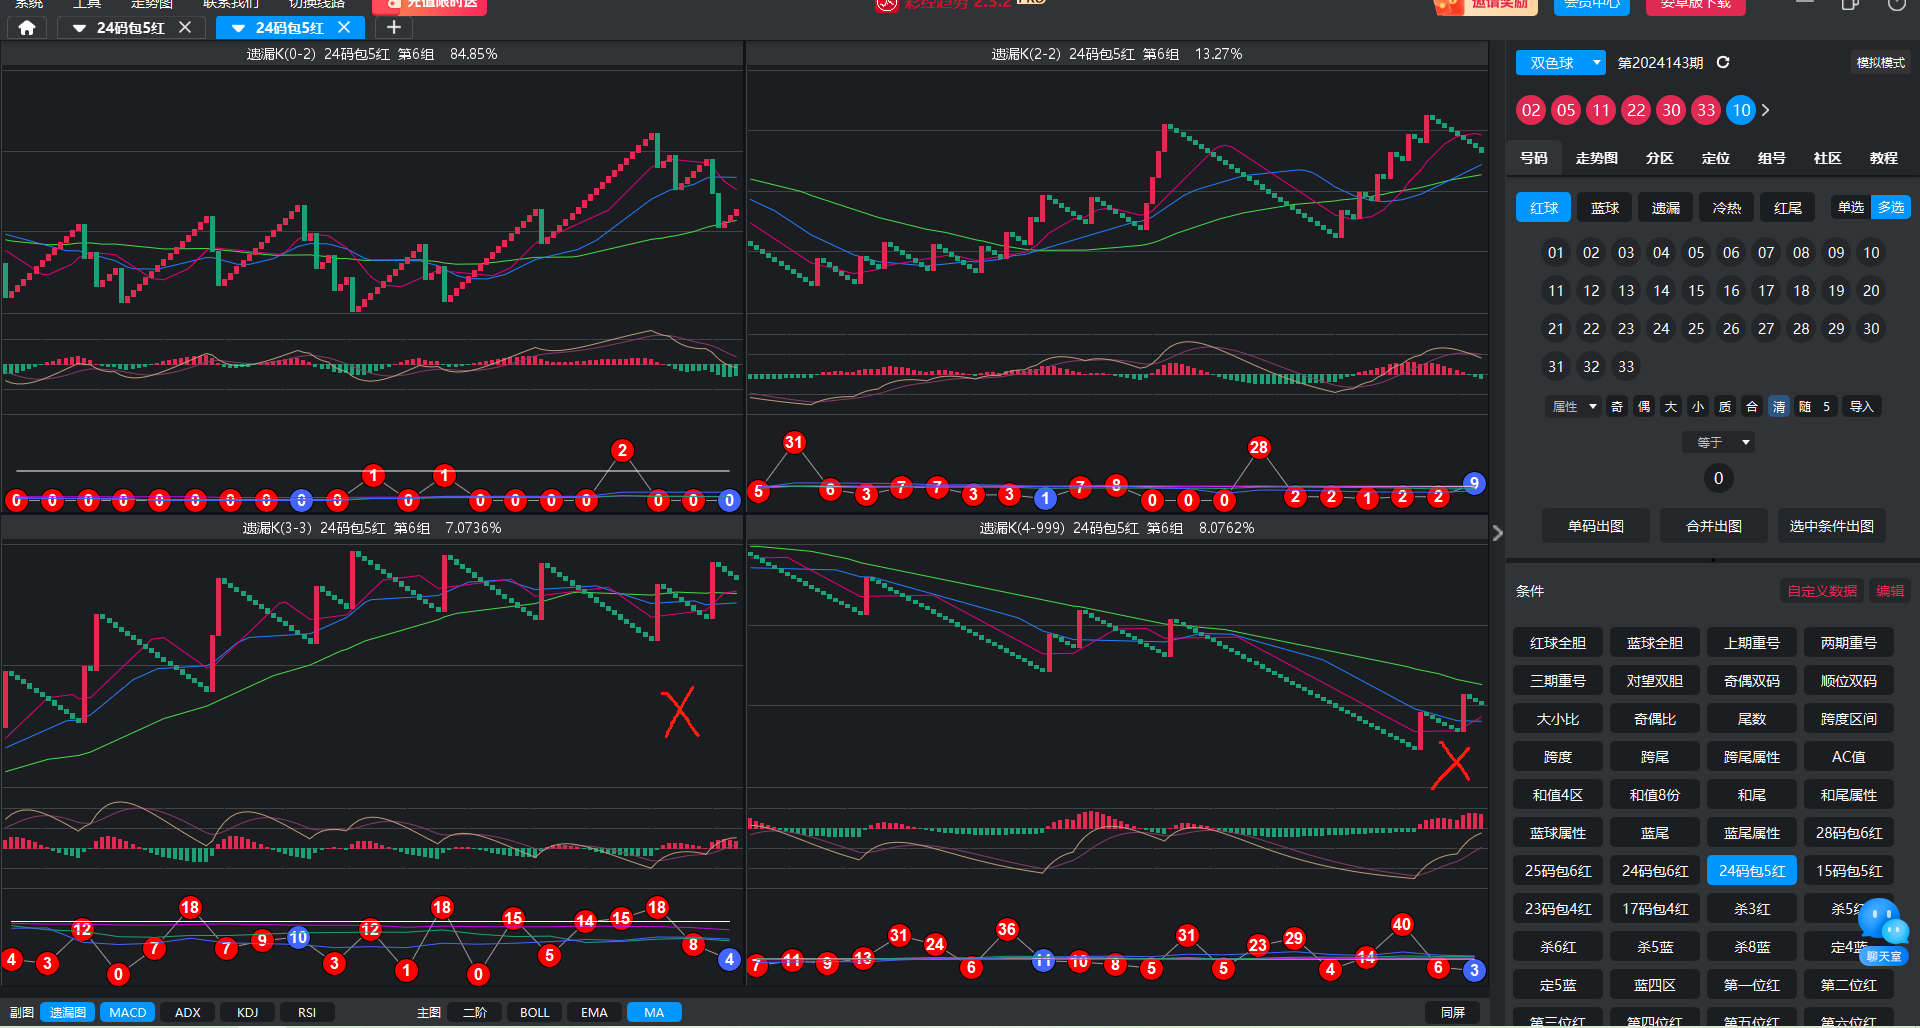Click drawn blue ball 10 in result row
Viewport: 1920px width, 1028px height.
tap(1741, 110)
